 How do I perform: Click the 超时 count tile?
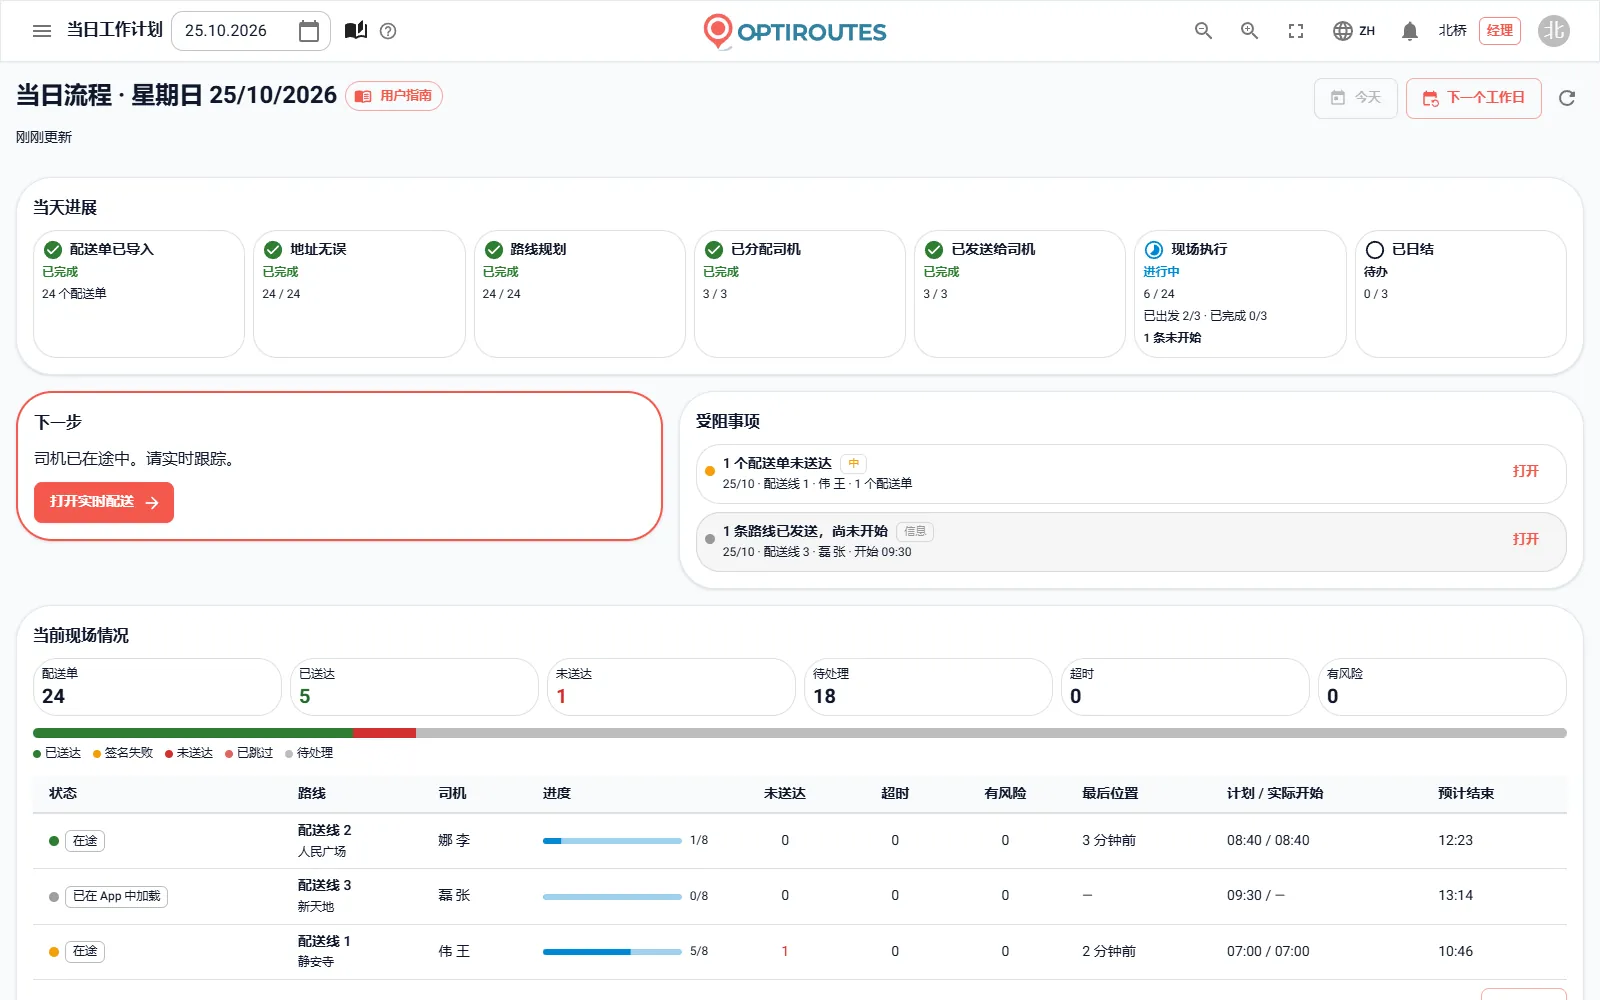tap(1185, 687)
